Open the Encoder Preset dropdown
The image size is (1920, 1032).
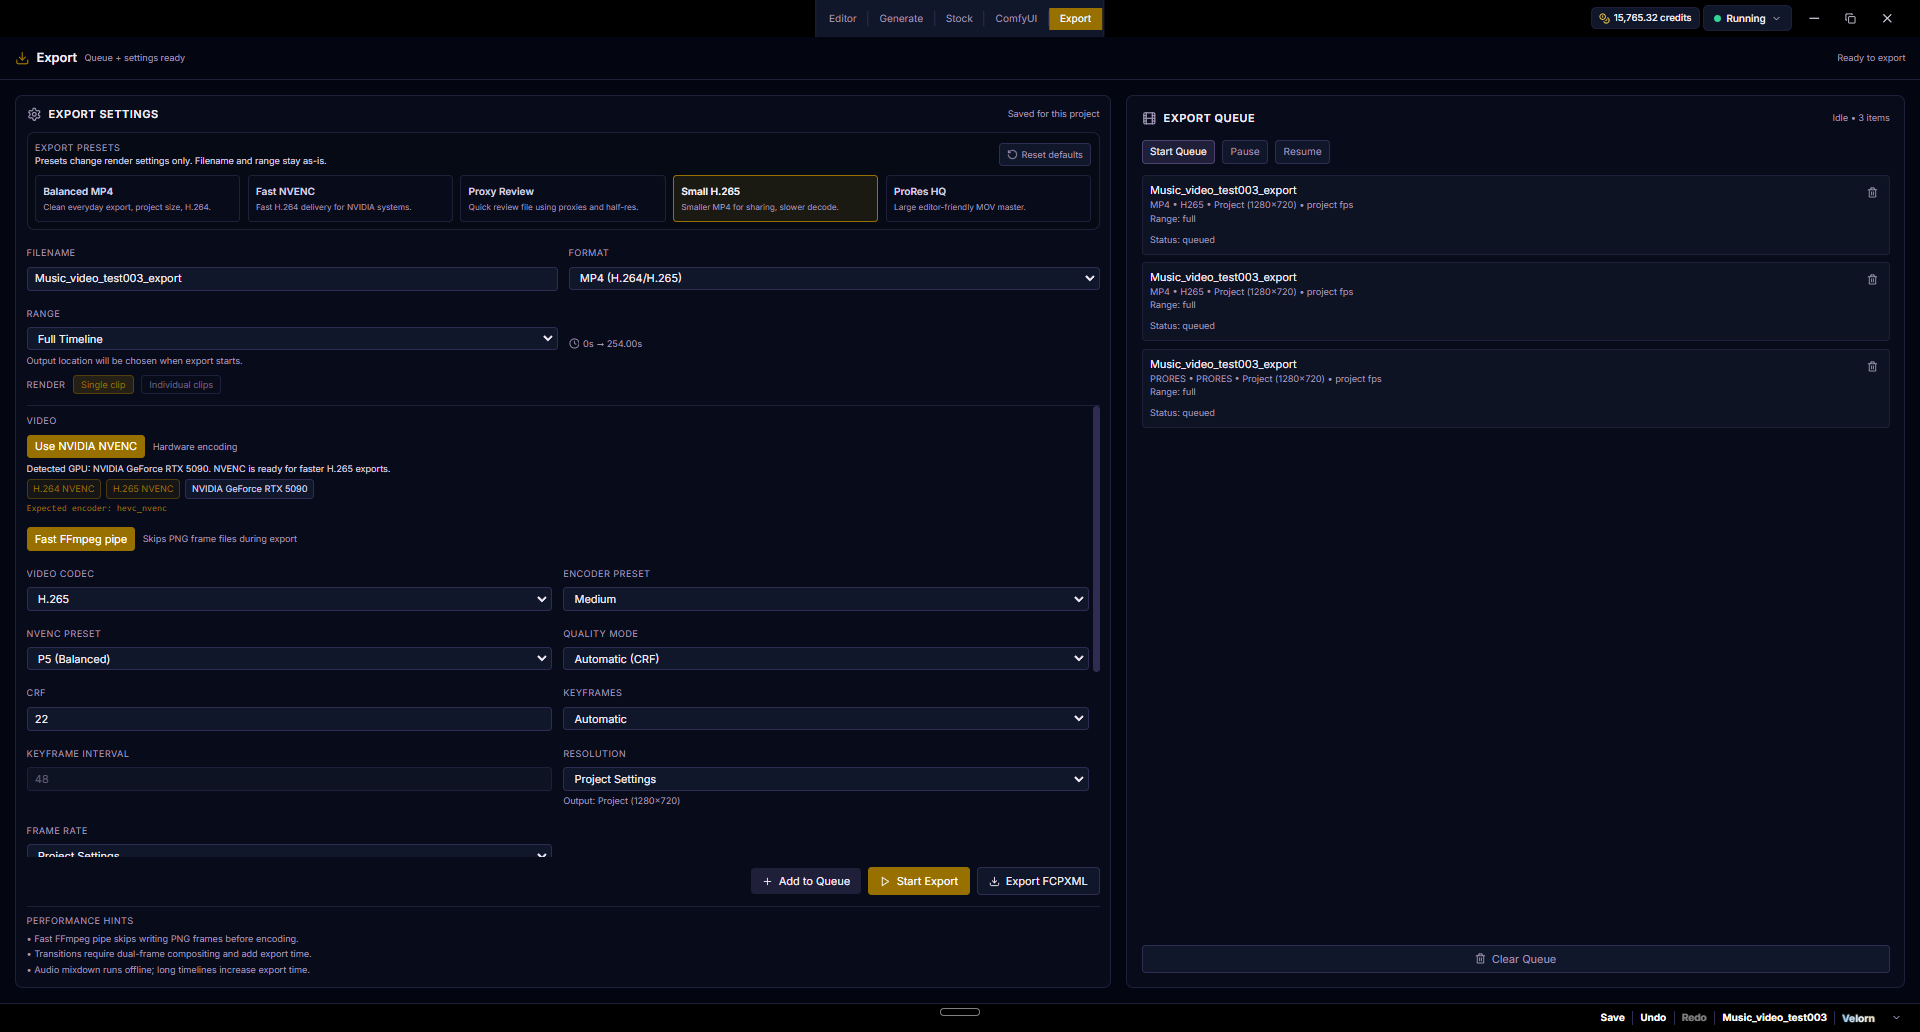click(x=826, y=599)
